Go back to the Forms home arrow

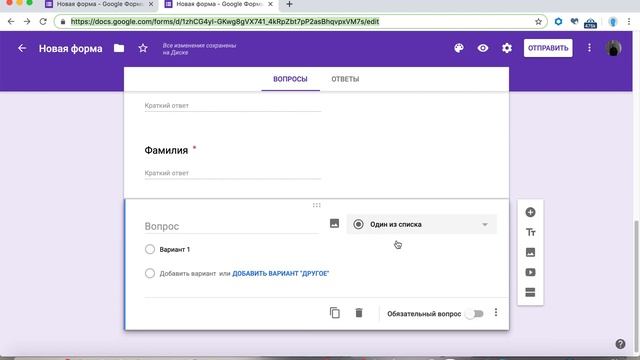pos(22,48)
